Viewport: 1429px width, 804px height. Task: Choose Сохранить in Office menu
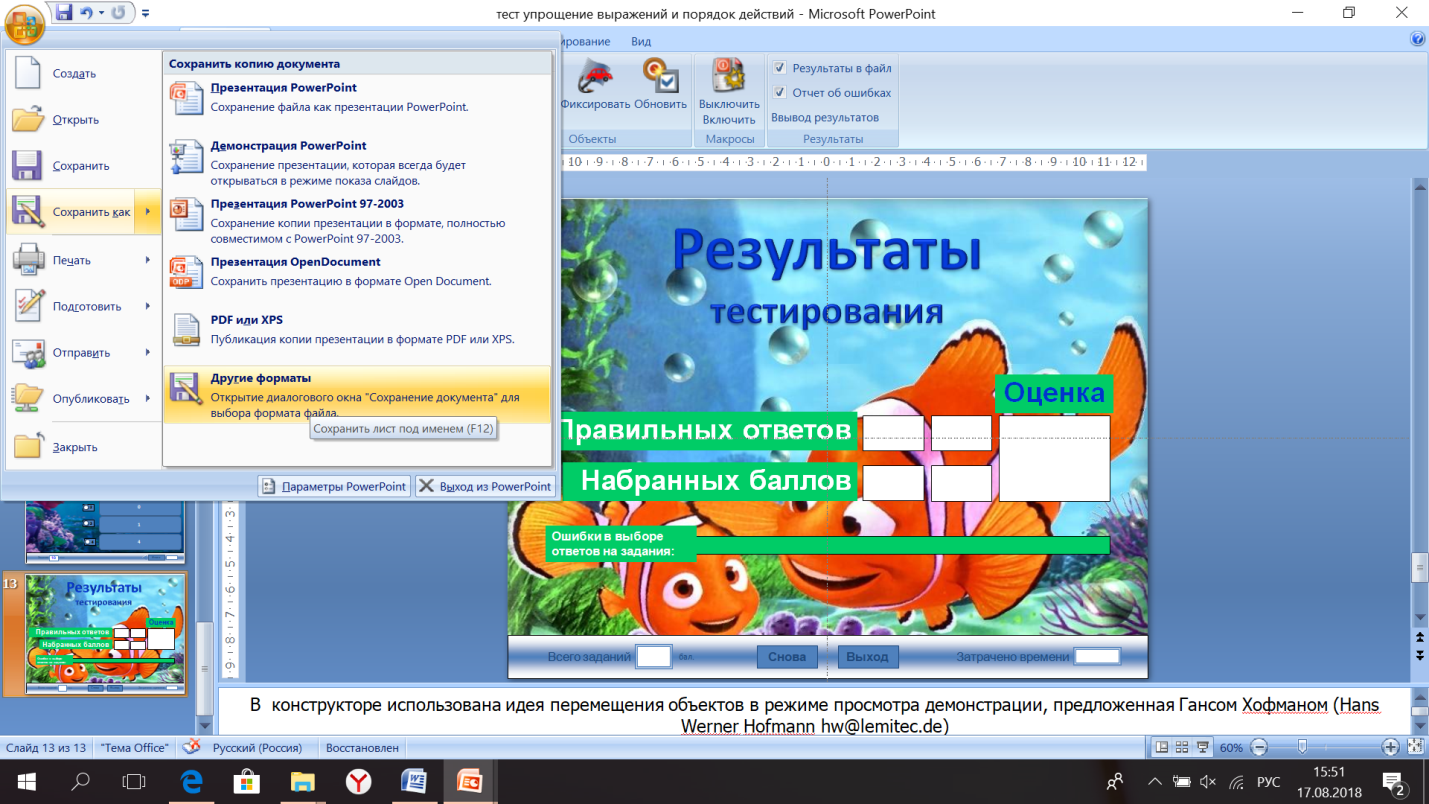coord(83,166)
